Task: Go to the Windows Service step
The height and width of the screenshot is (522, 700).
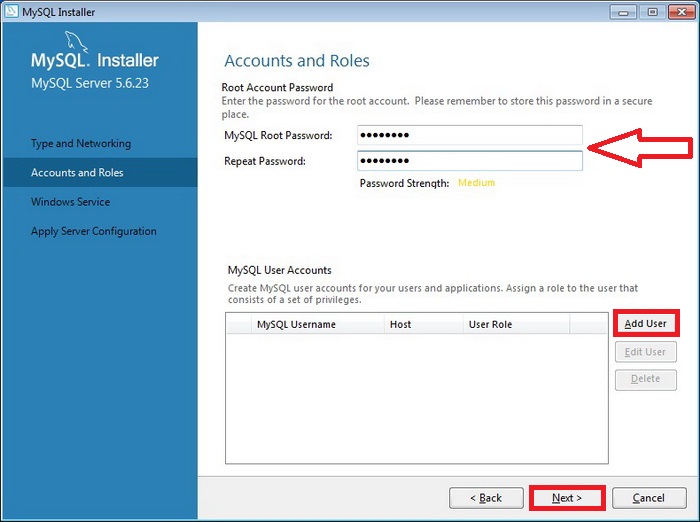Action: click(x=71, y=202)
